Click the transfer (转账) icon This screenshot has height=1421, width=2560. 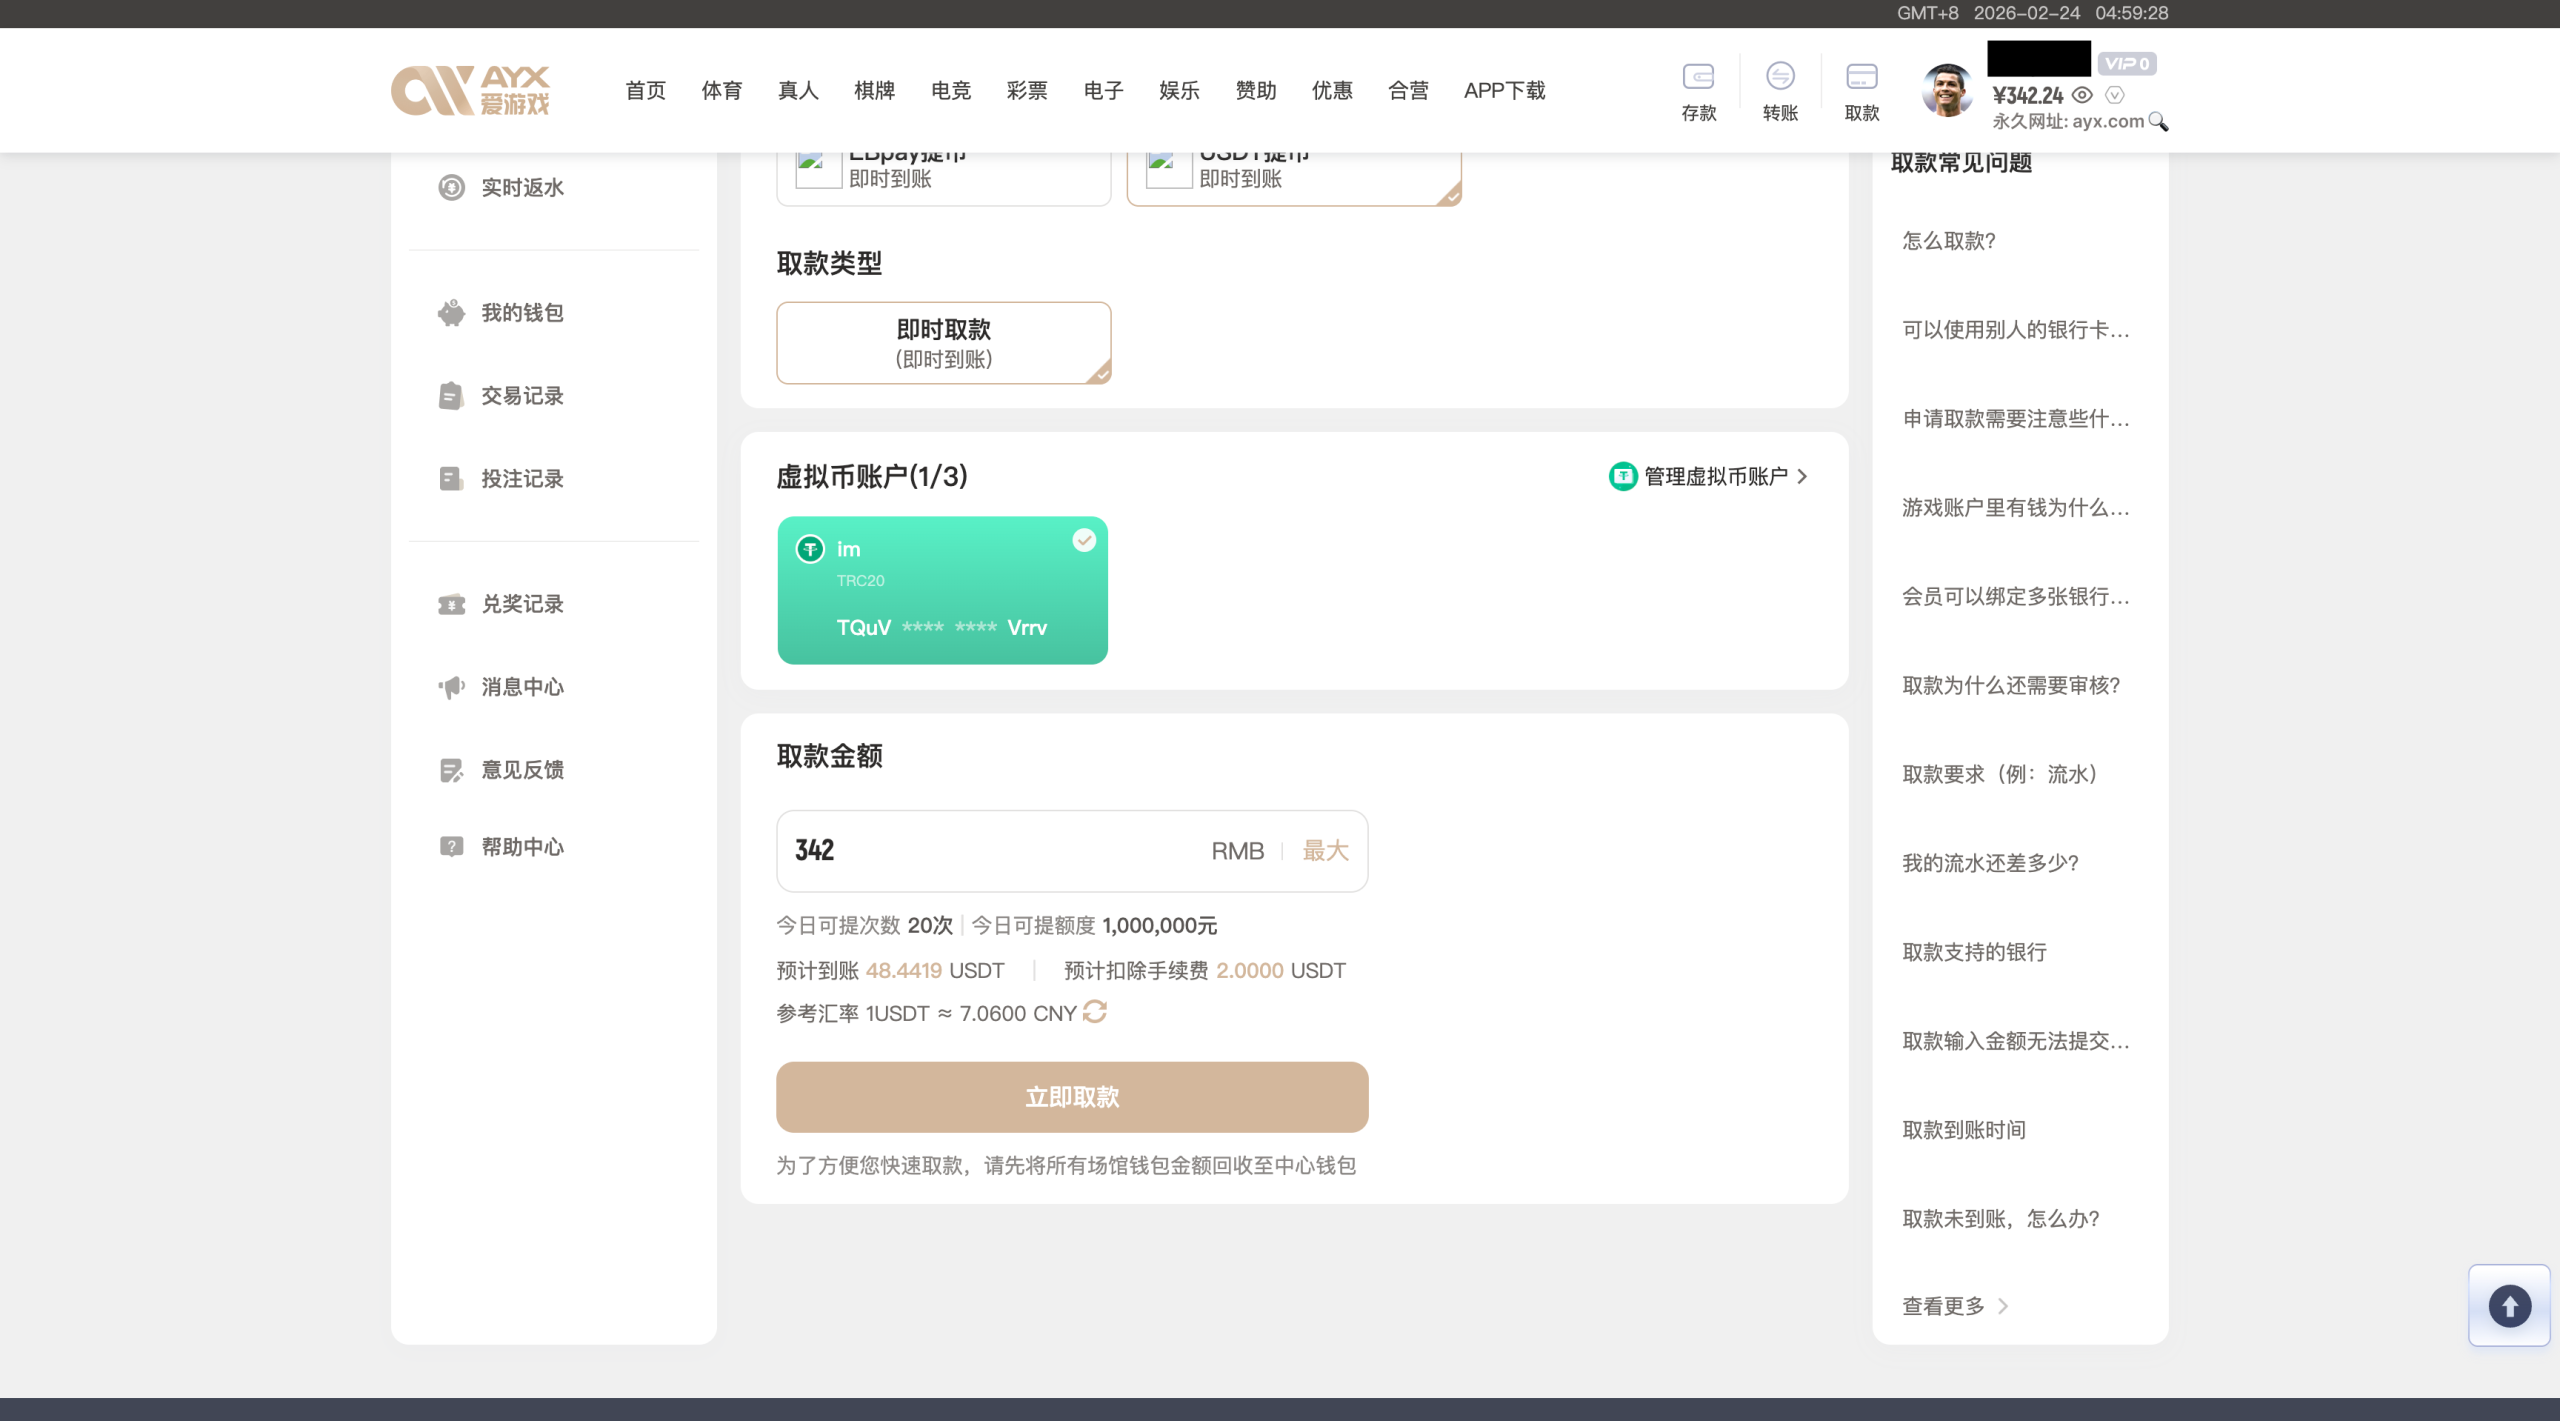(1780, 77)
